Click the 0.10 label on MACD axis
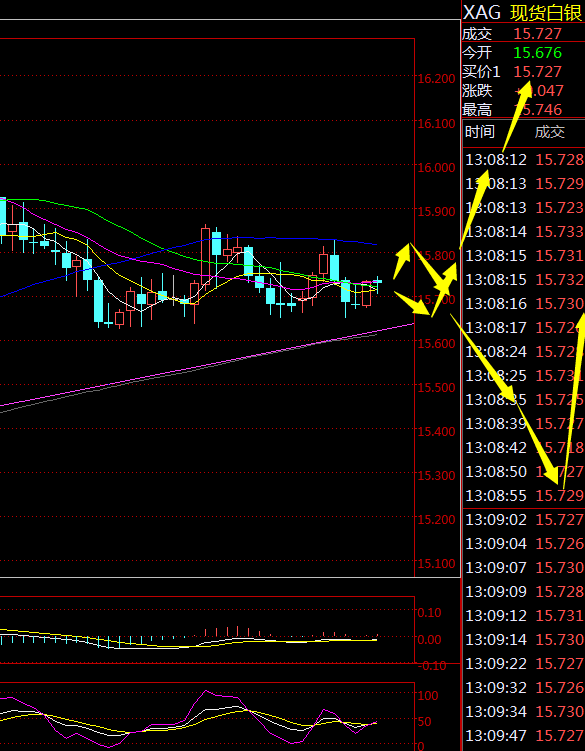Viewport: 585px width, 751px height. [430, 612]
